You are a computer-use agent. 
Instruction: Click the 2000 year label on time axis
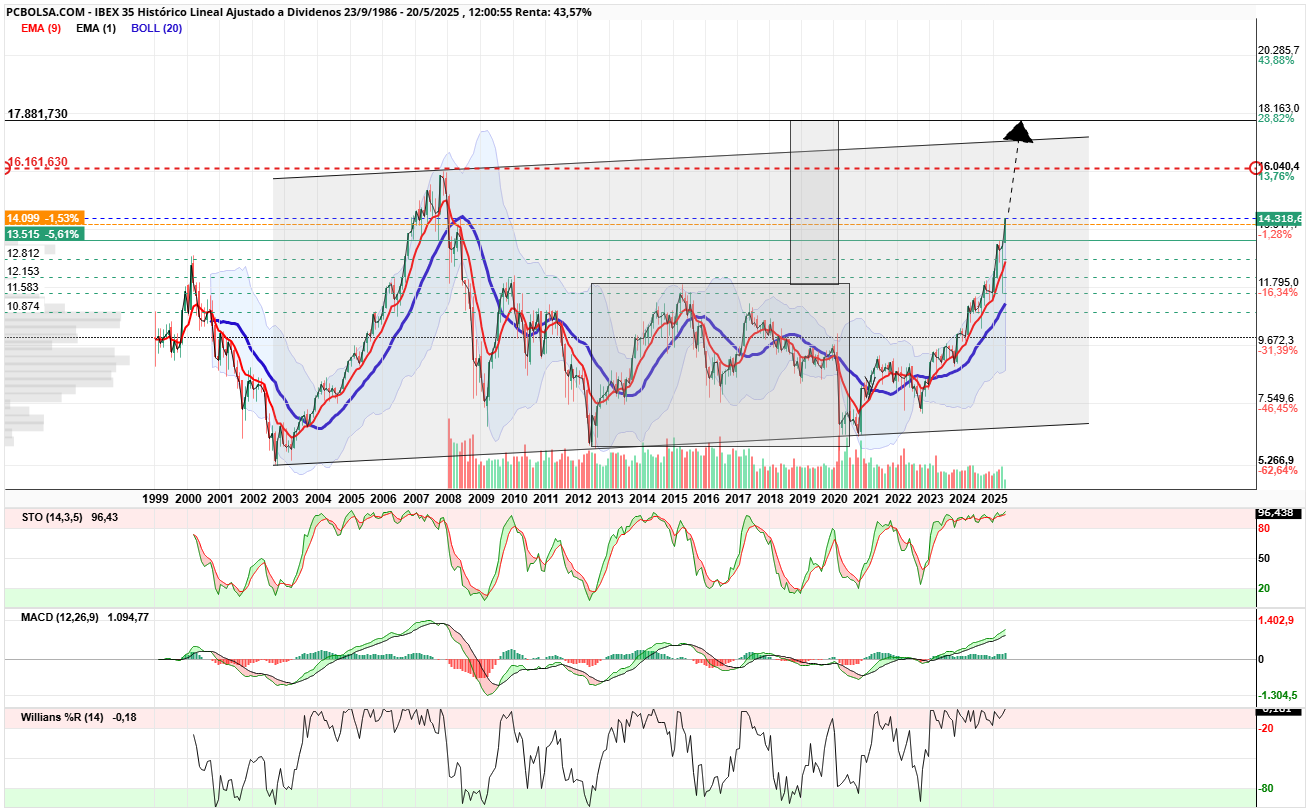tap(188, 498)
